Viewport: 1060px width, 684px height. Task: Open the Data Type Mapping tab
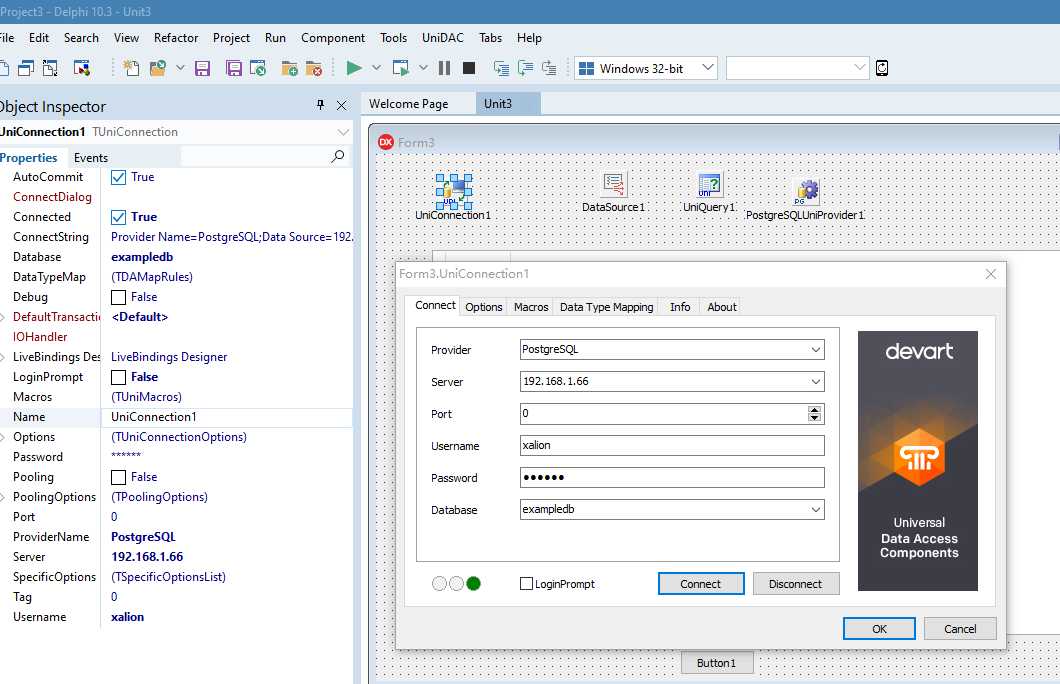[x=606, y=307]
